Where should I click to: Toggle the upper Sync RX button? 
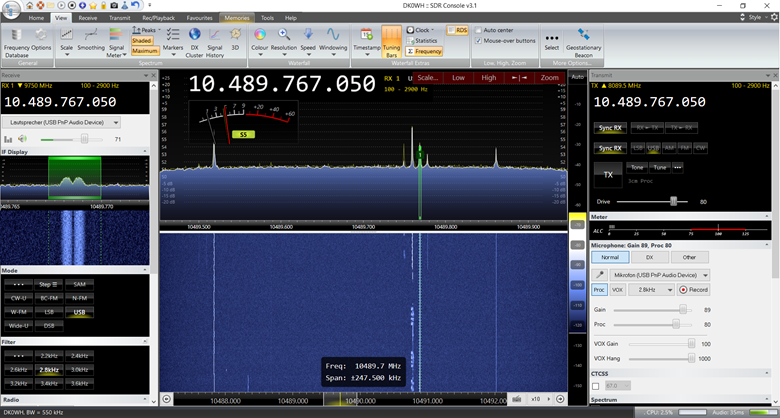point(610,128)
